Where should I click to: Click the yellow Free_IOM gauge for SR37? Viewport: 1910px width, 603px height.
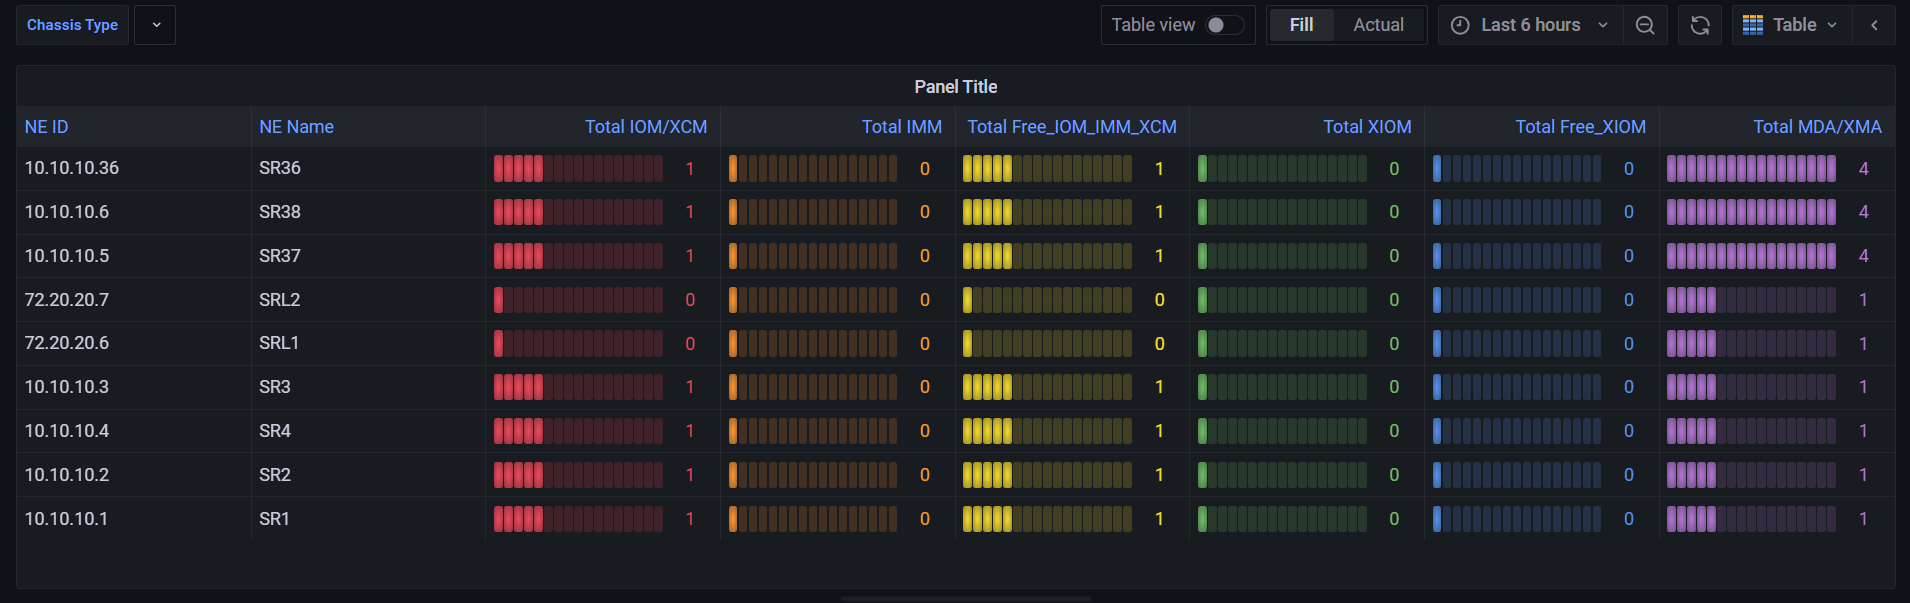pyautogui.click(x=1047, y=256)
